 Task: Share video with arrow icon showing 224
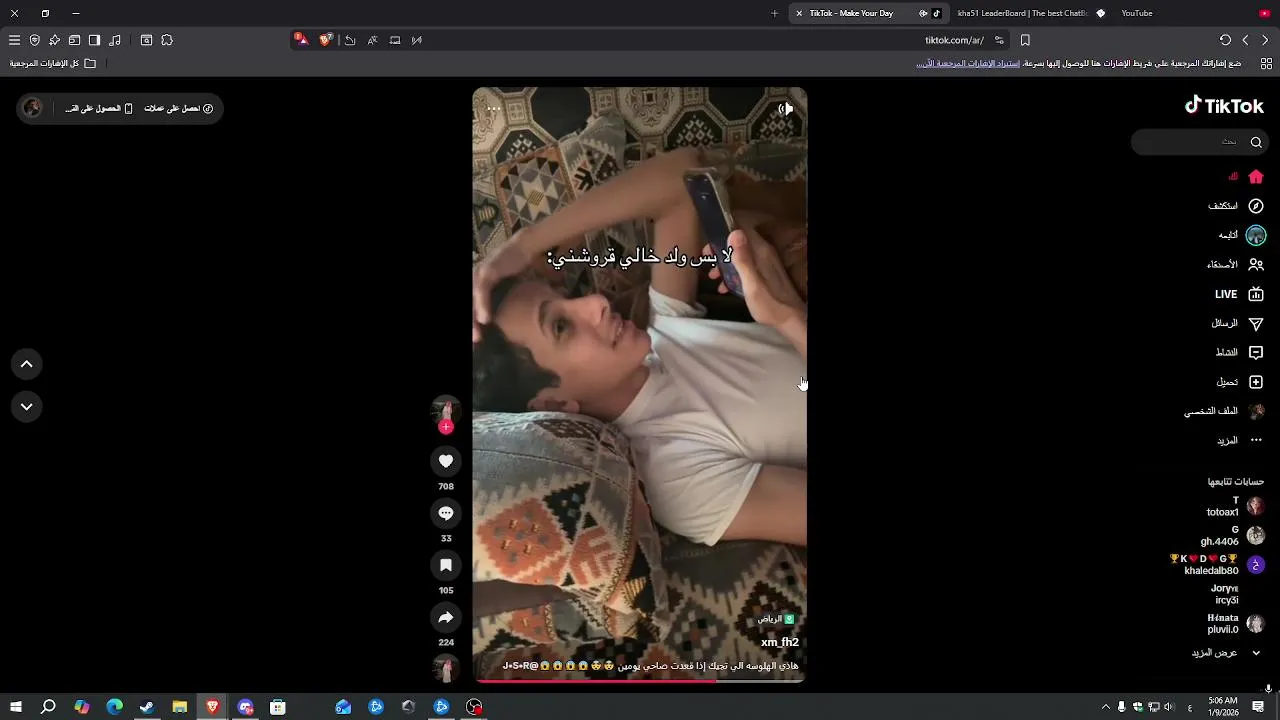[446, 617]
